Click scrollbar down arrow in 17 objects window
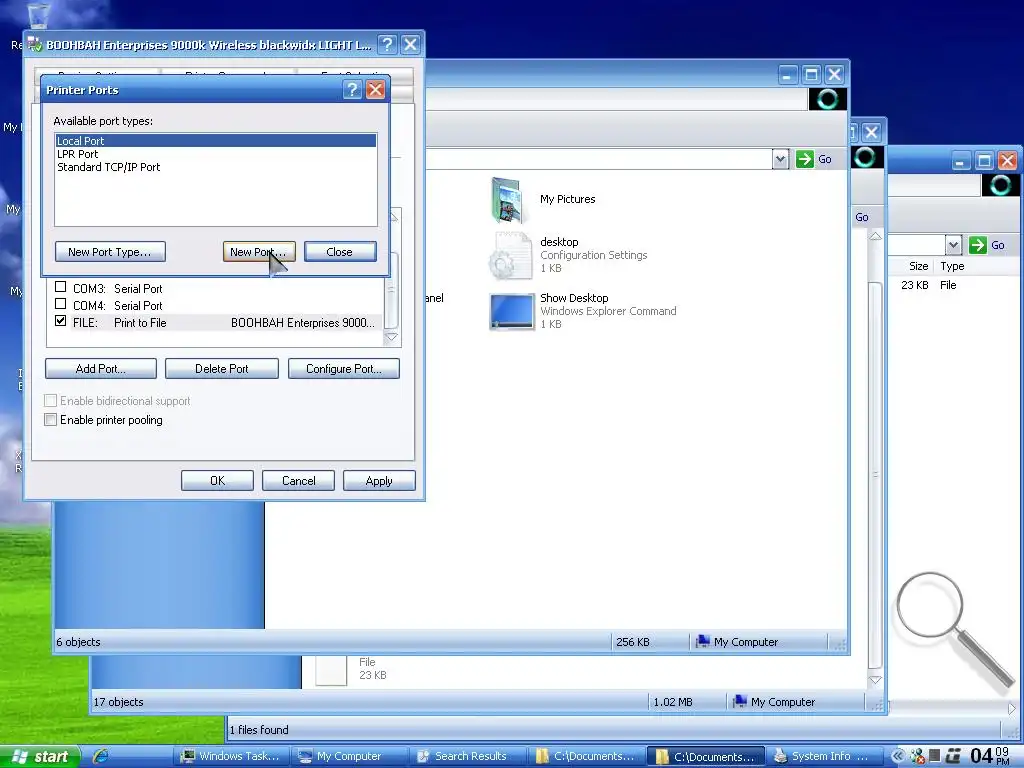Image resolution: width=1024 pixels, height=768 pixels. (x=875, y=680)
